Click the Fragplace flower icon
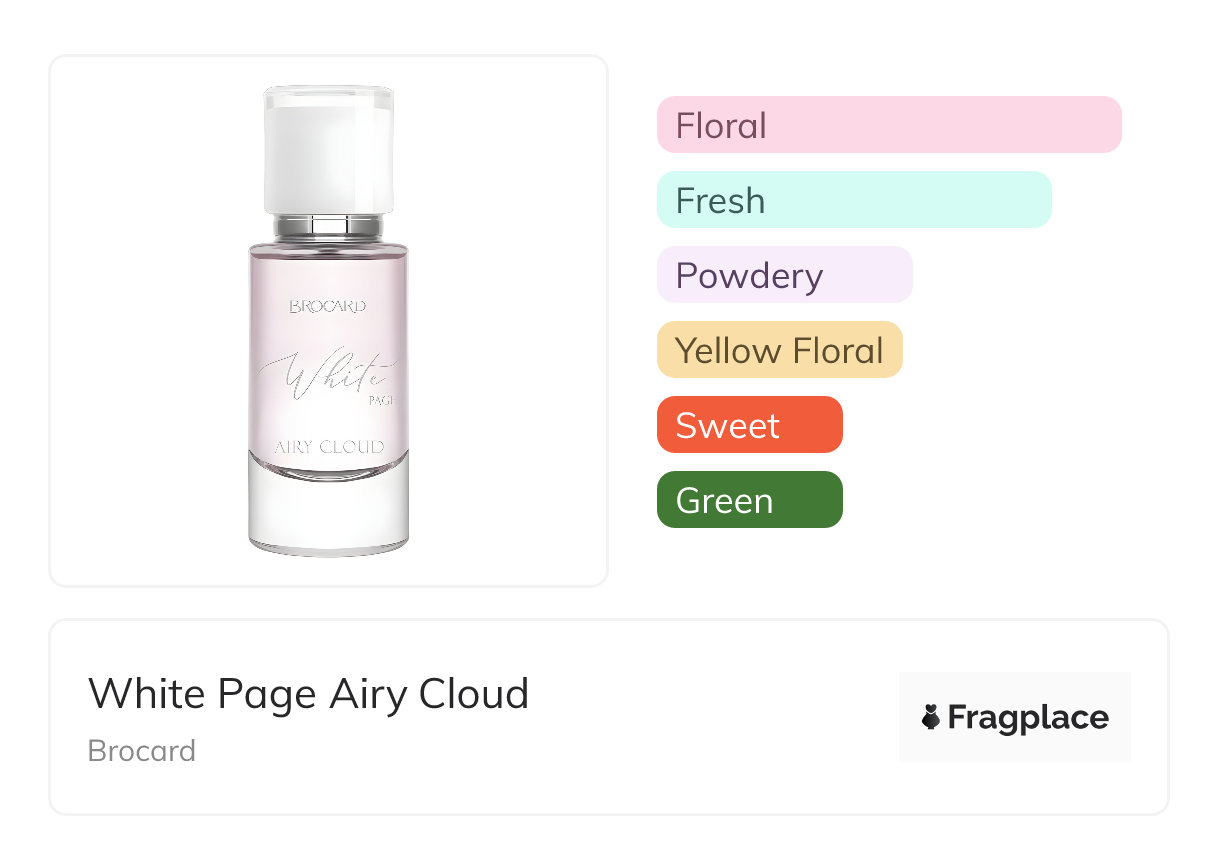 point(931,717)
